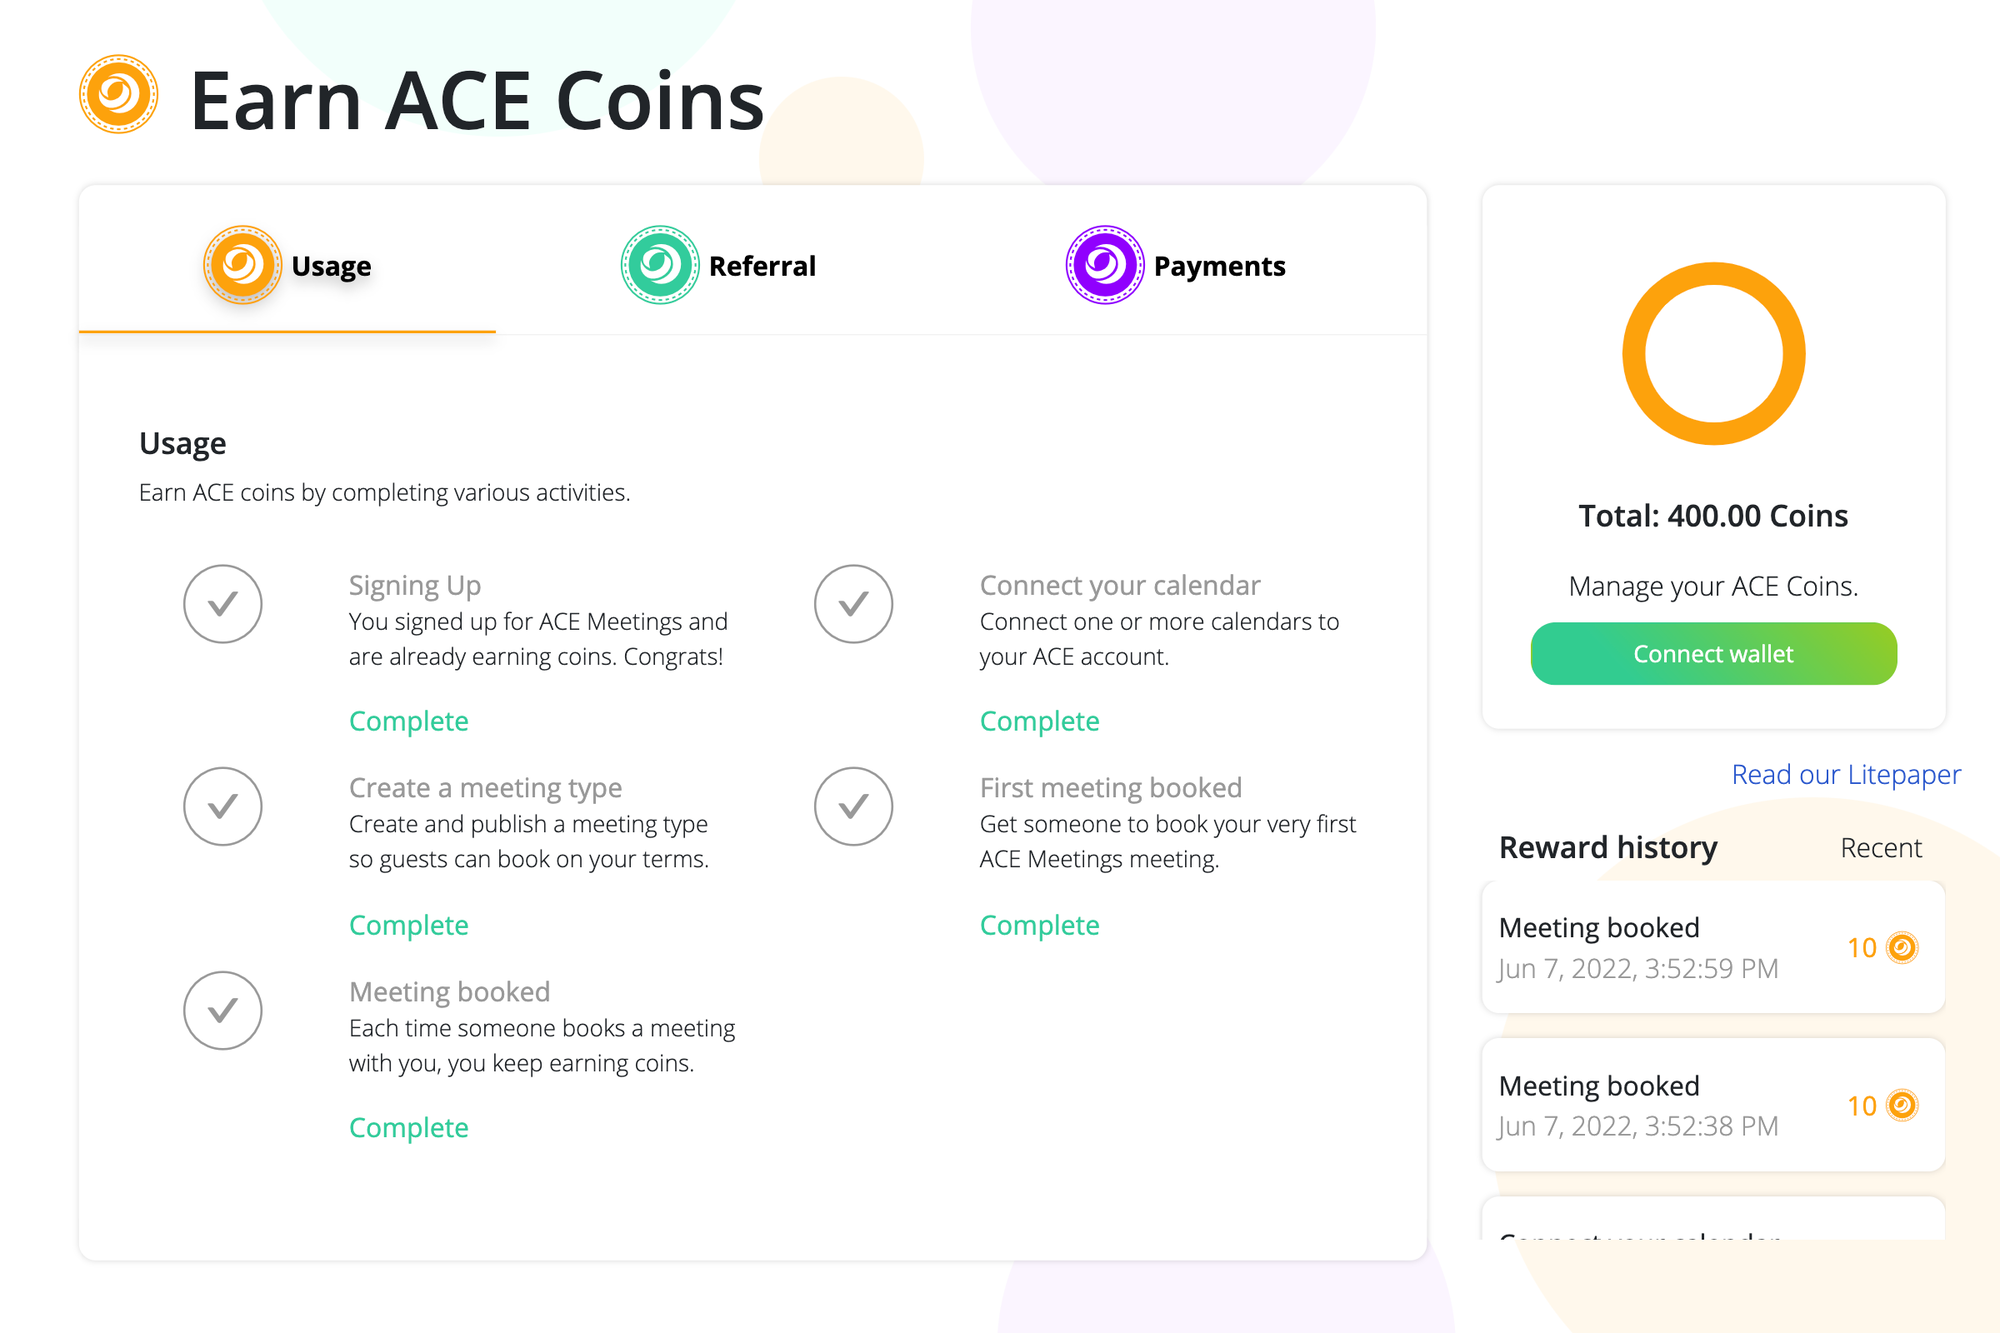Click the Complete status under Signing Up
The image size is (2000, 1333).
409,721
